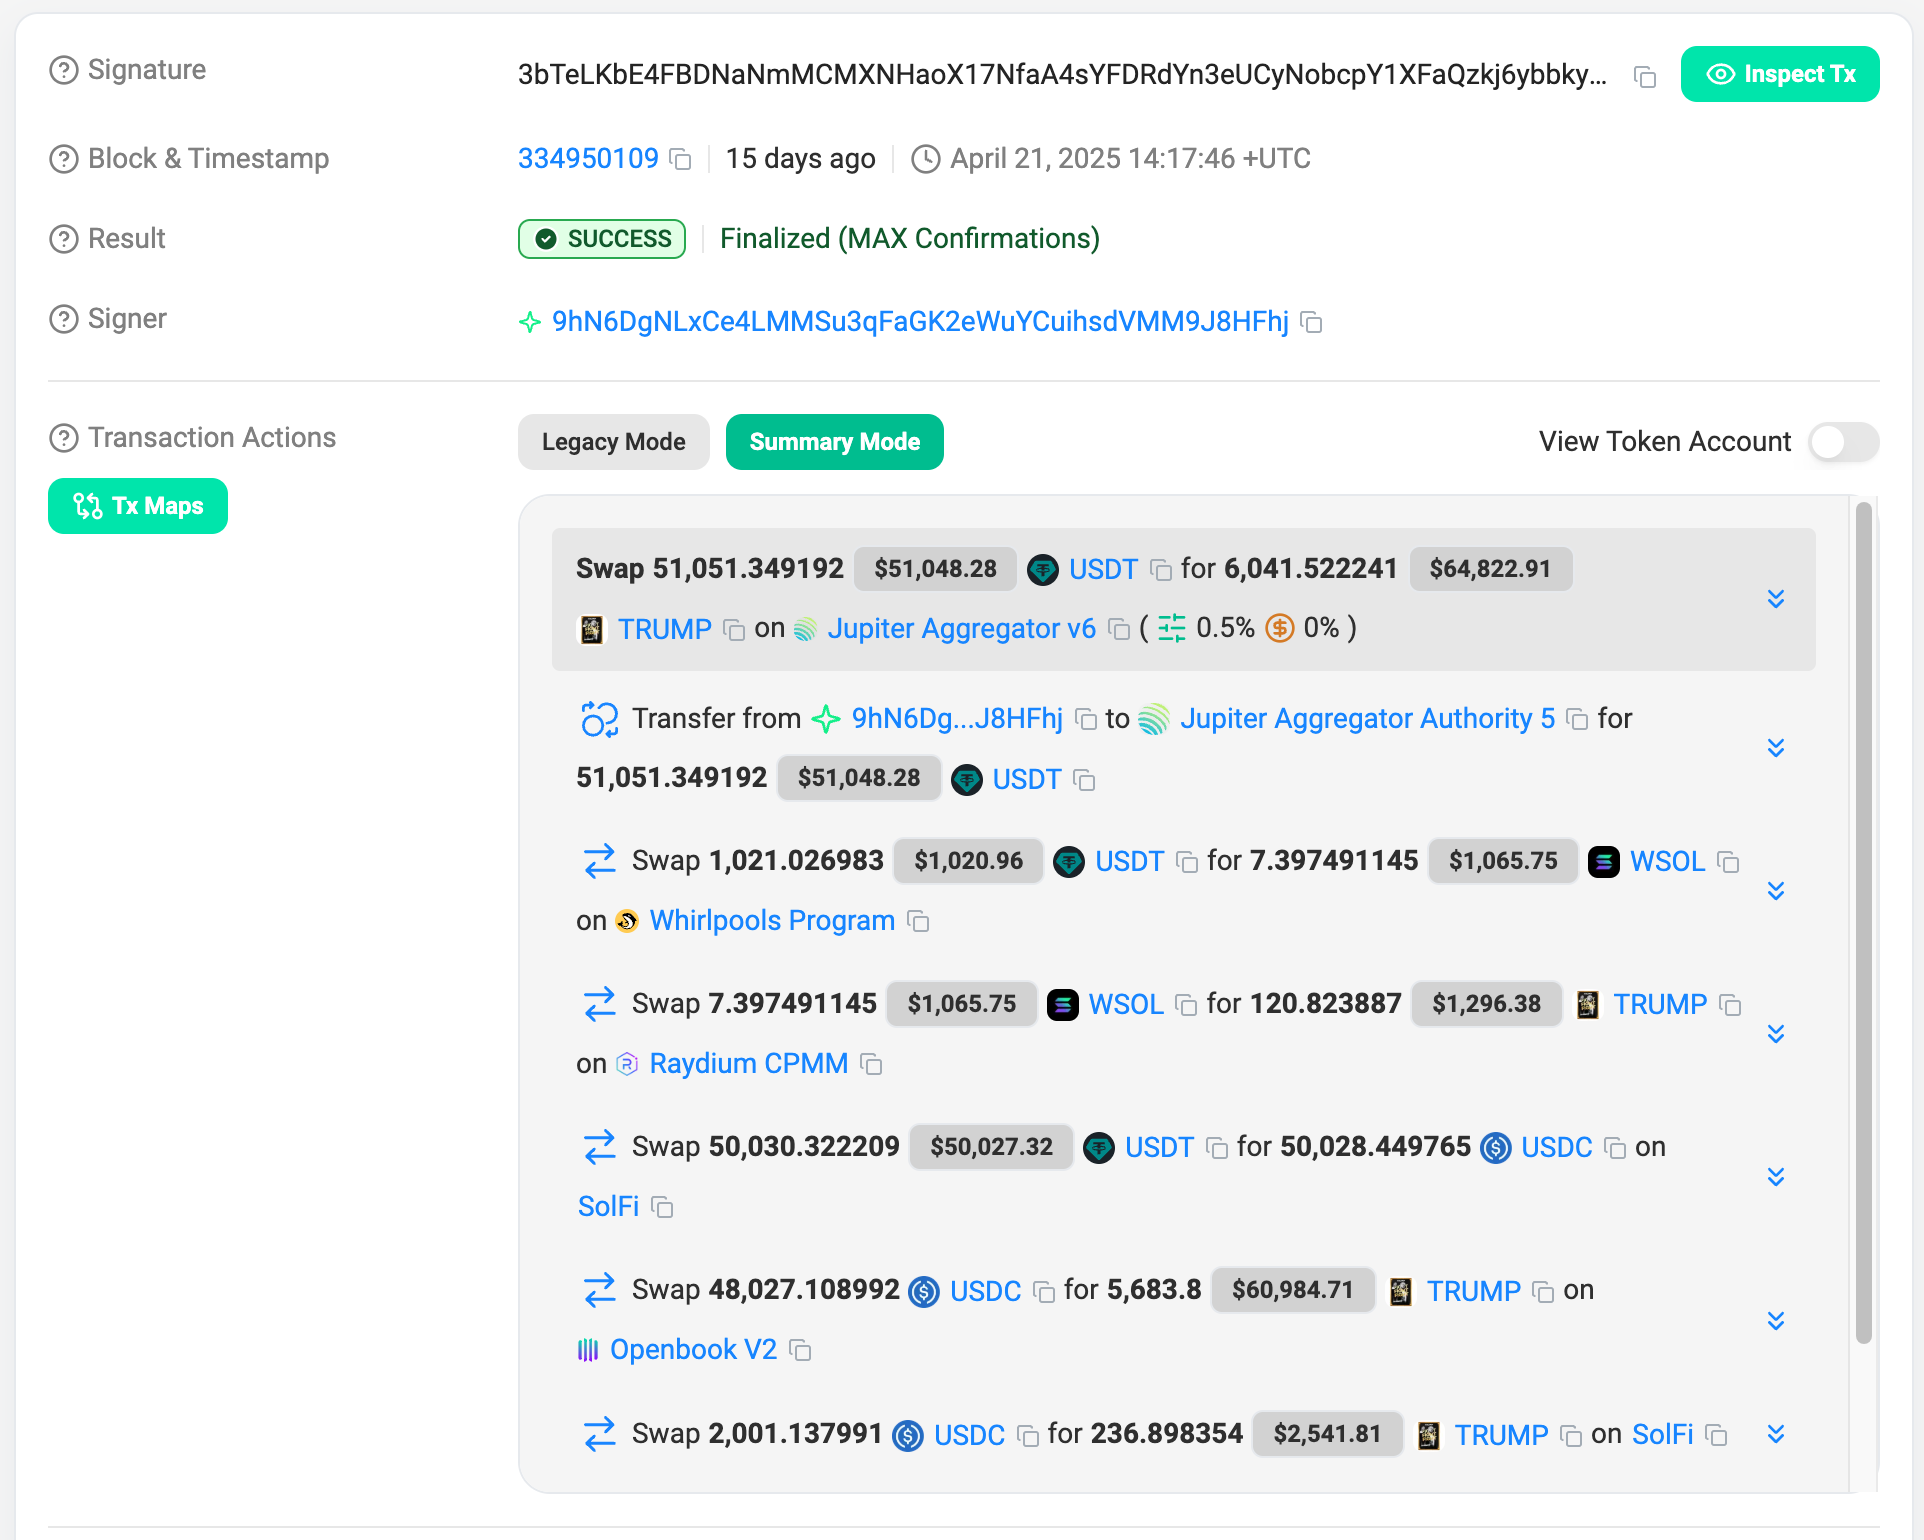Viewport: 1924px width, 1540px height.
Task: Open 9hN6Dg...J8HFhj link in transfer row
Action: coord(957,719)
